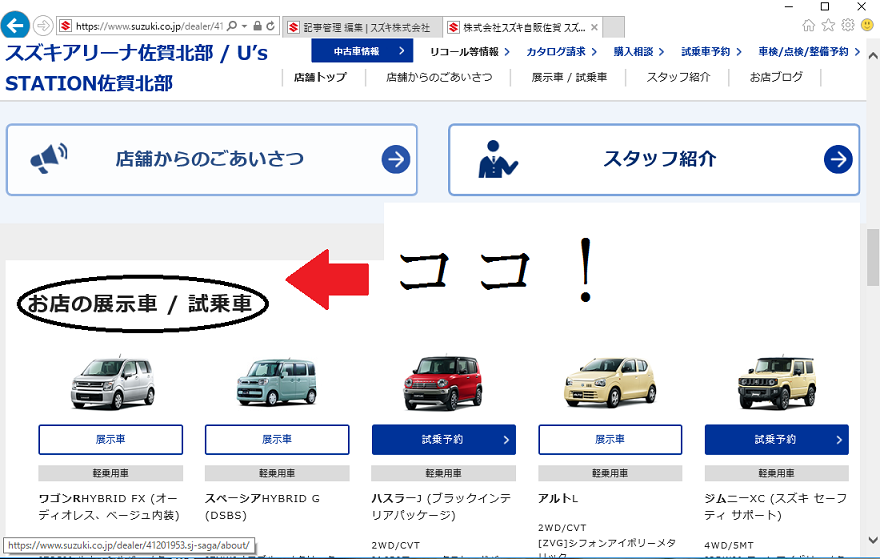Open the browser home icon

pos(808,25)
